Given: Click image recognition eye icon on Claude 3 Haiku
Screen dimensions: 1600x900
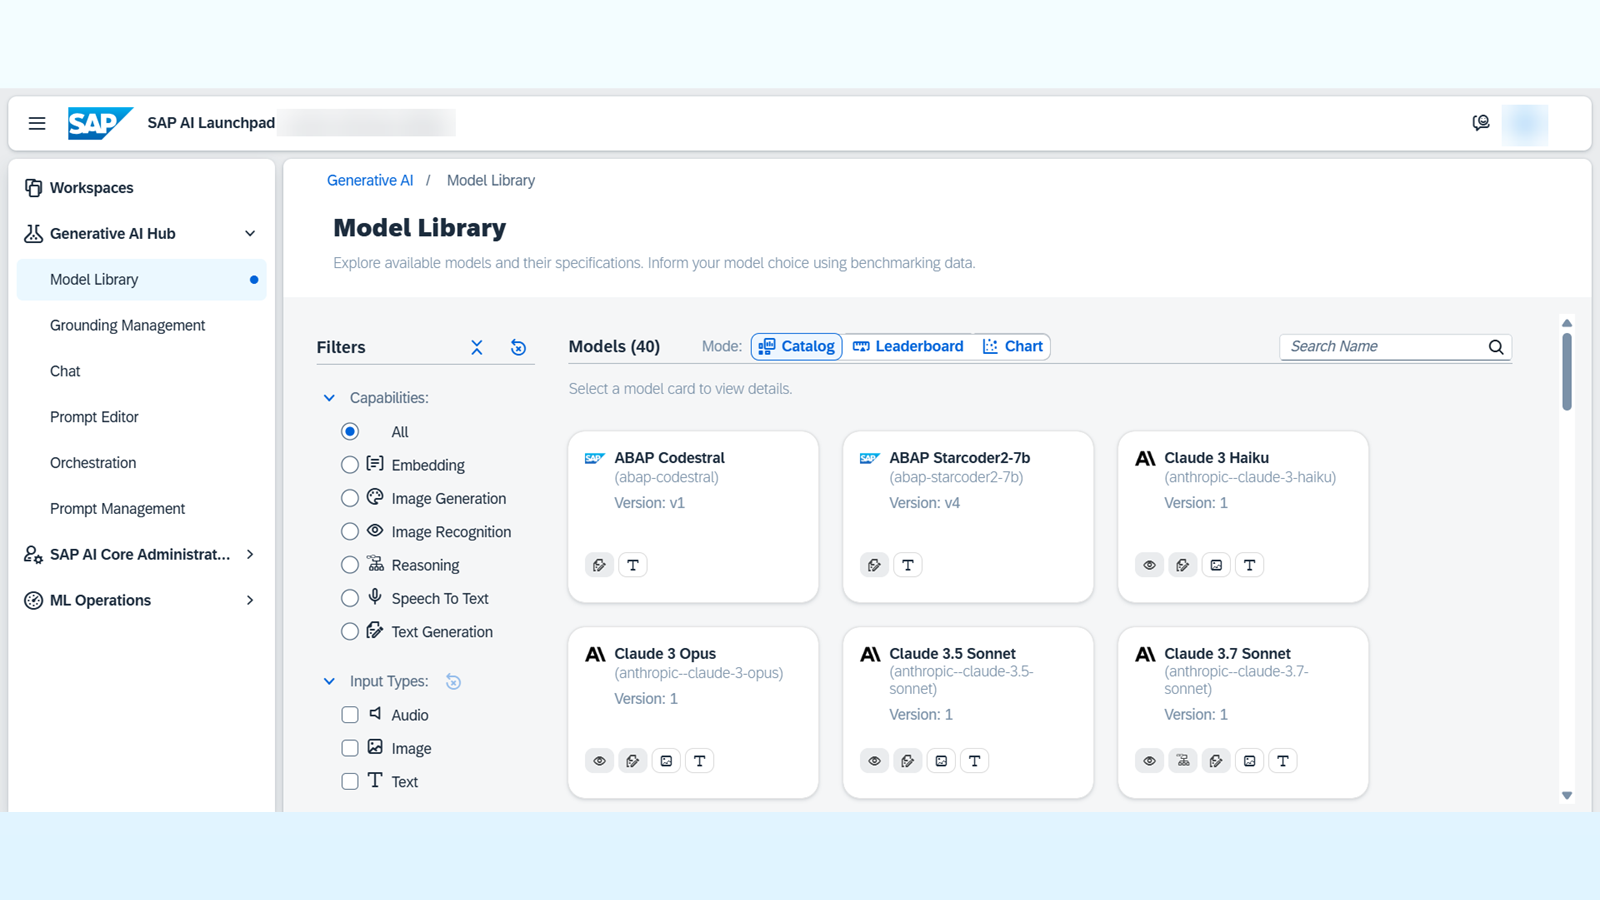Looking at the screenshot, I should click(x=1149, y=565).
